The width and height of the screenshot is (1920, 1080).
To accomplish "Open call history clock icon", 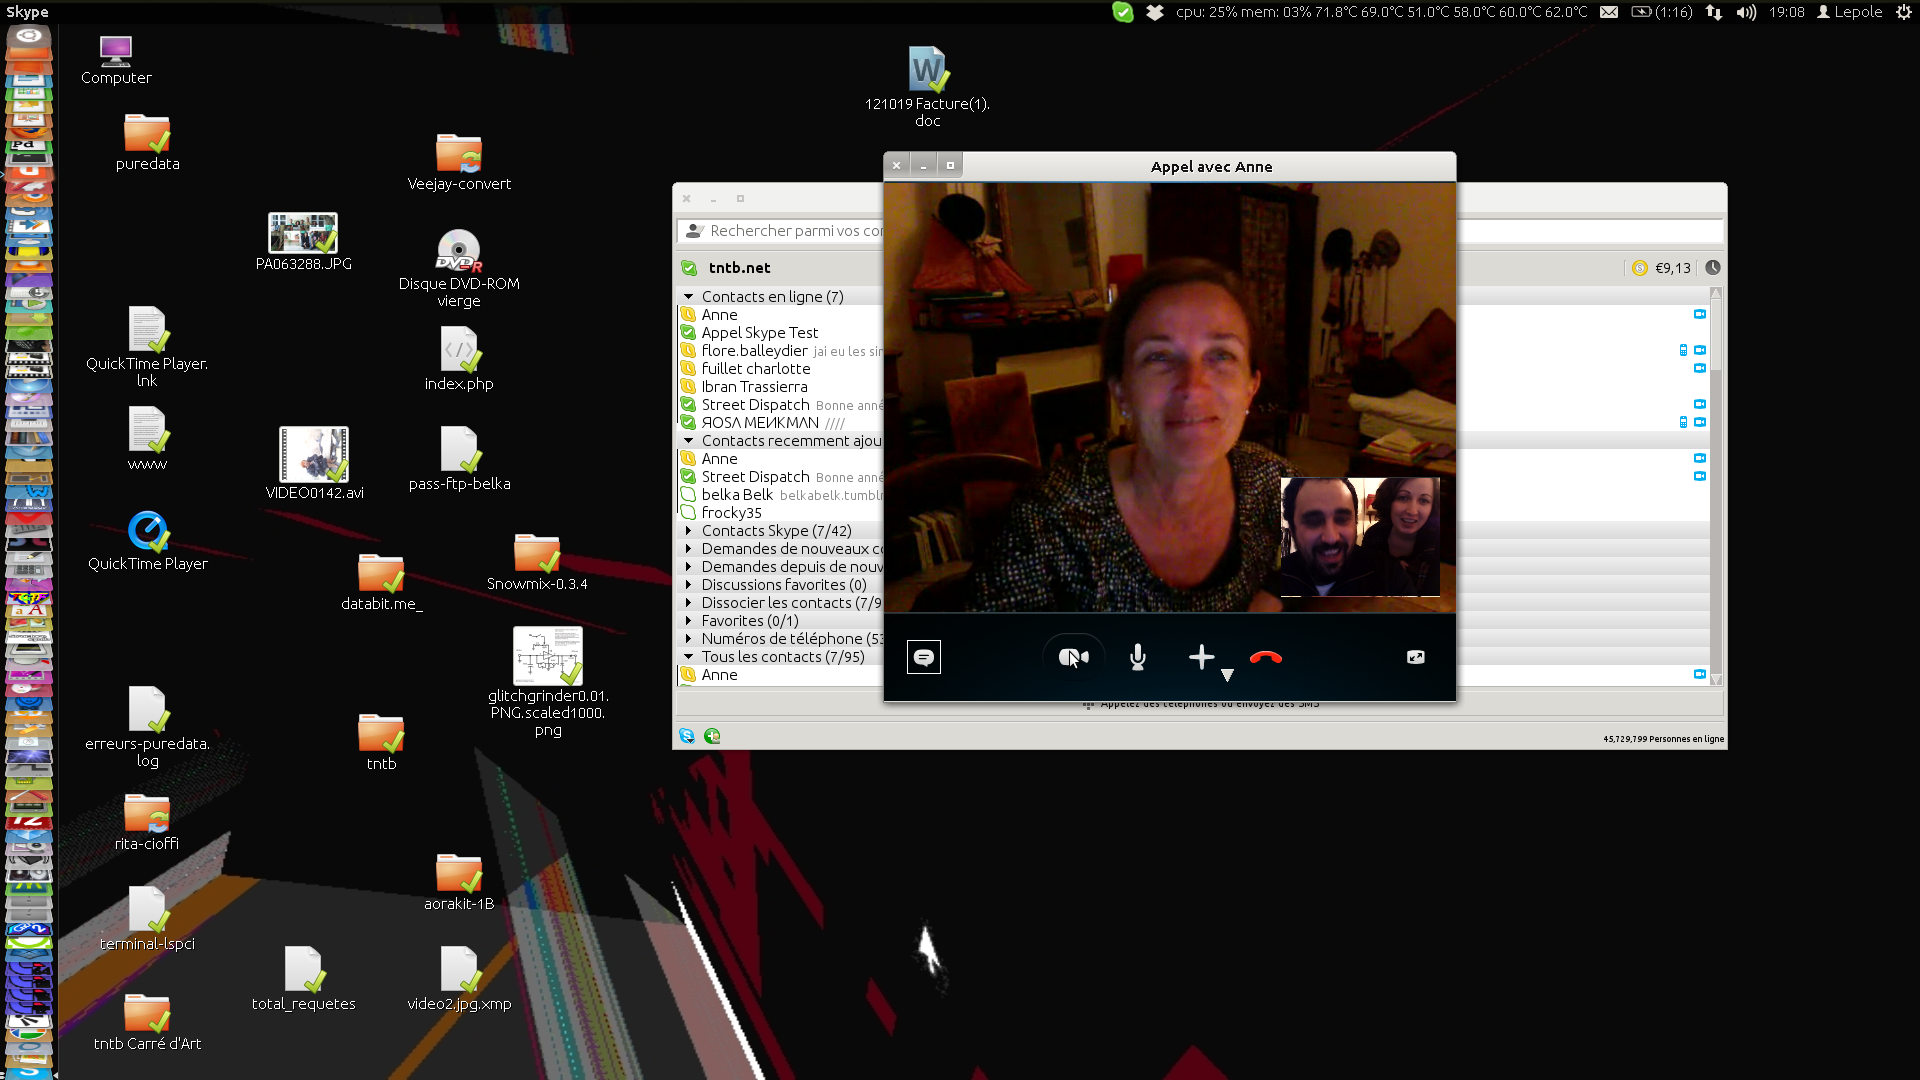I will (x=1713, y=268).
